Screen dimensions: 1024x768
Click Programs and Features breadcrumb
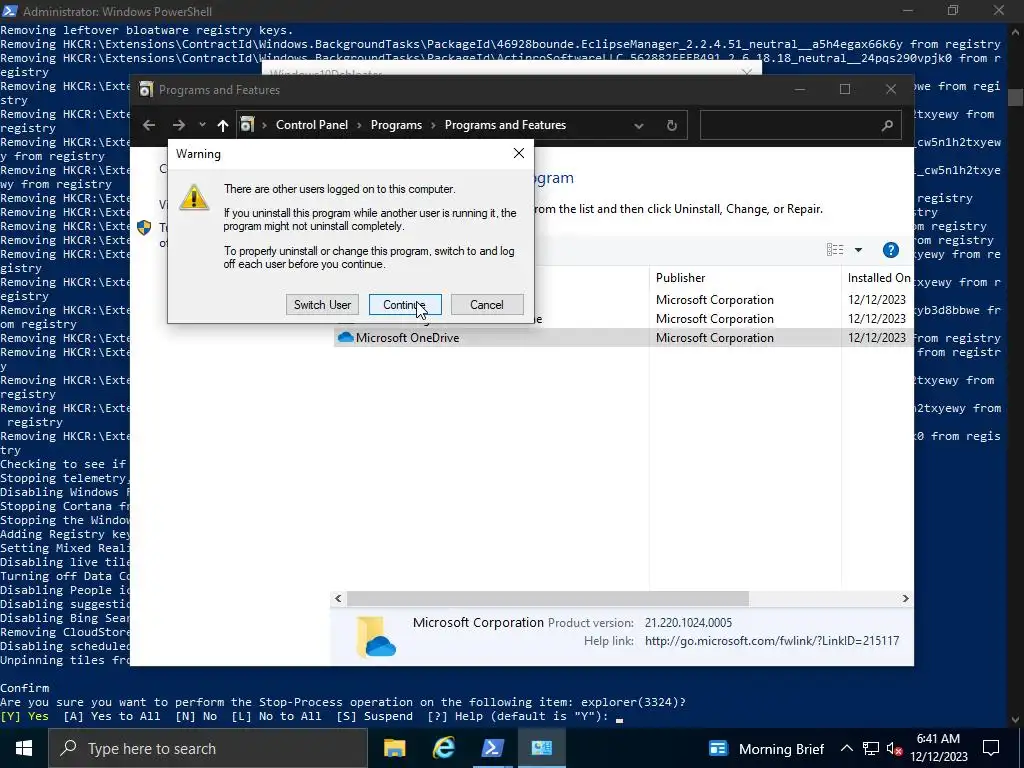tap(505, 125)
